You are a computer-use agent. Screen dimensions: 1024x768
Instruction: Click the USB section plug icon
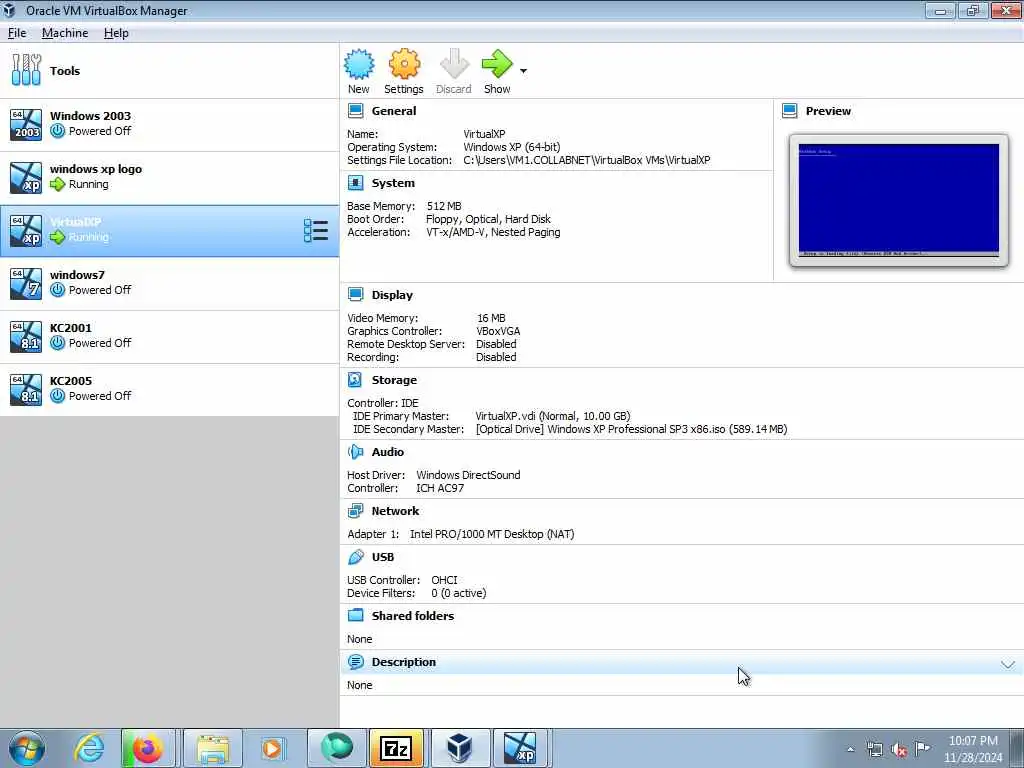click(x=355, y=557)
